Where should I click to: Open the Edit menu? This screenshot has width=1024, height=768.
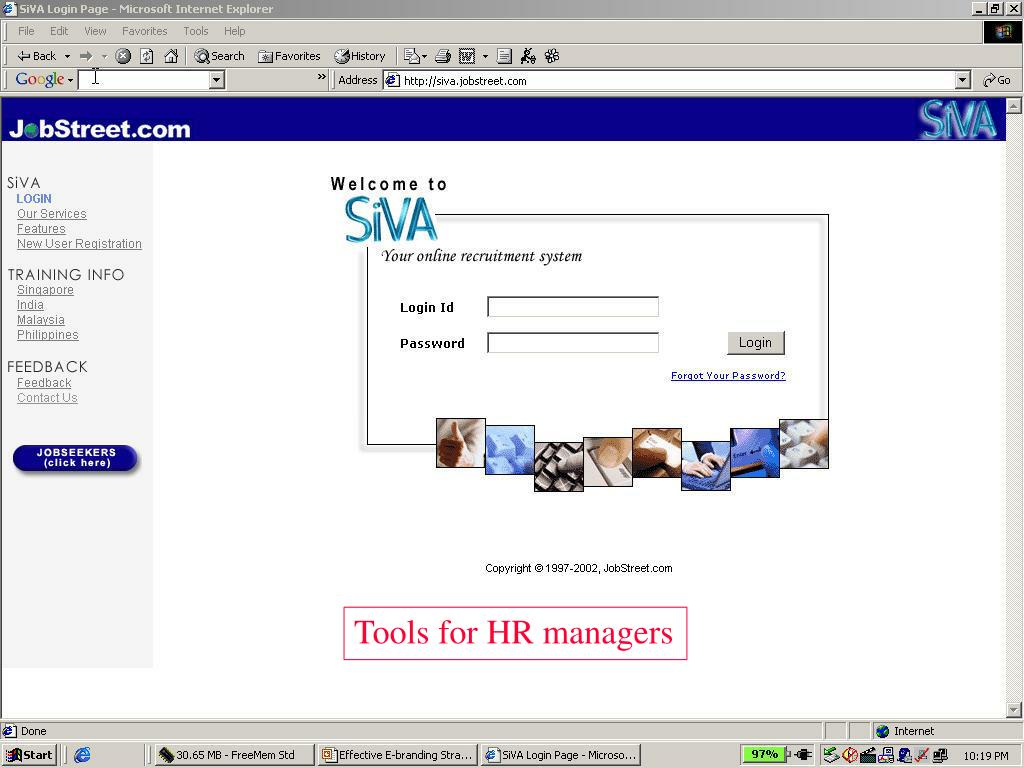coord(59,31)
